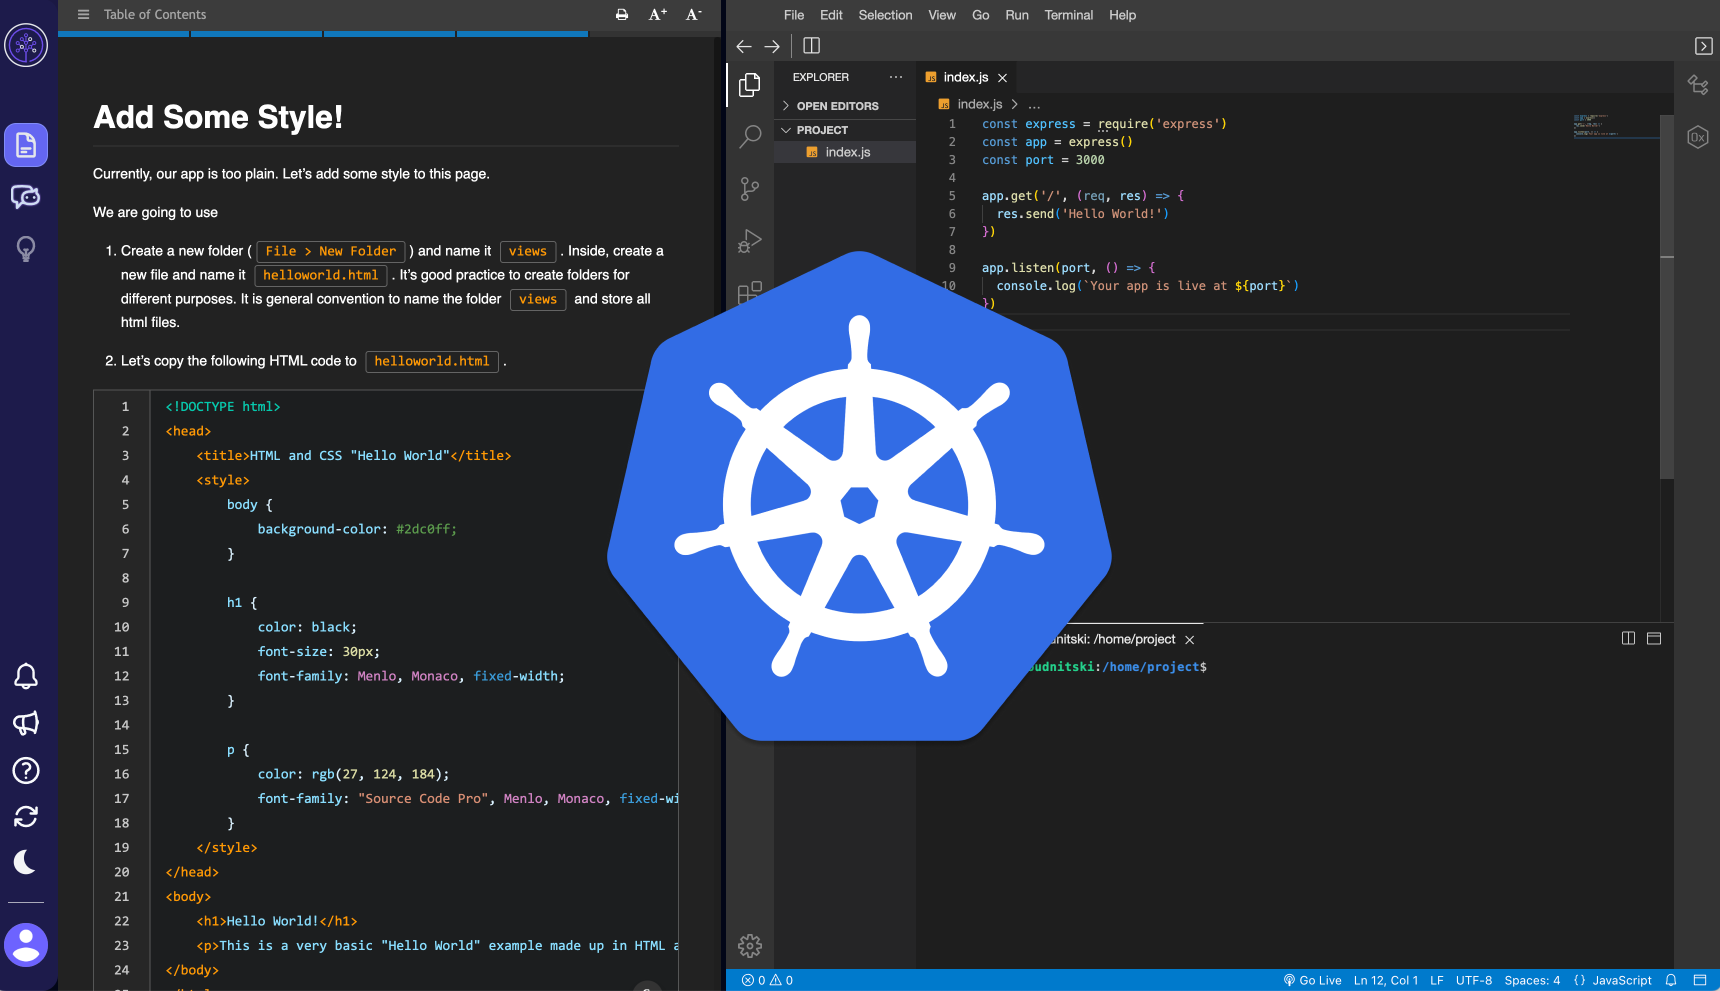The image size is (1720, 991).
Task: Click the print icon in instructions header
Action: pyautogui.click(x=622, y=15)
